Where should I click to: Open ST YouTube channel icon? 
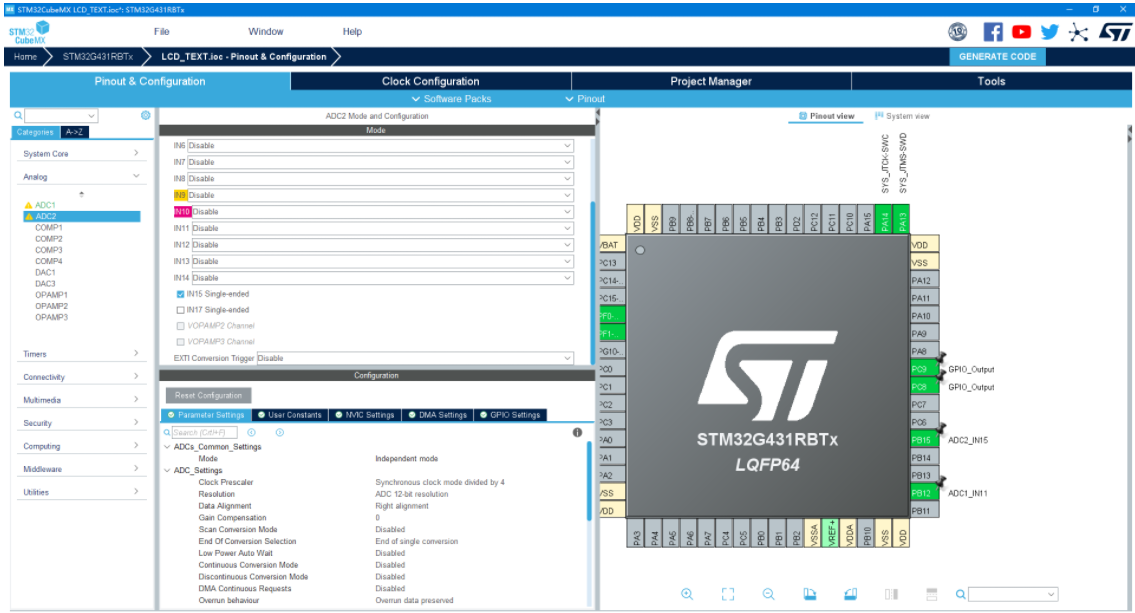(1021, 32)
